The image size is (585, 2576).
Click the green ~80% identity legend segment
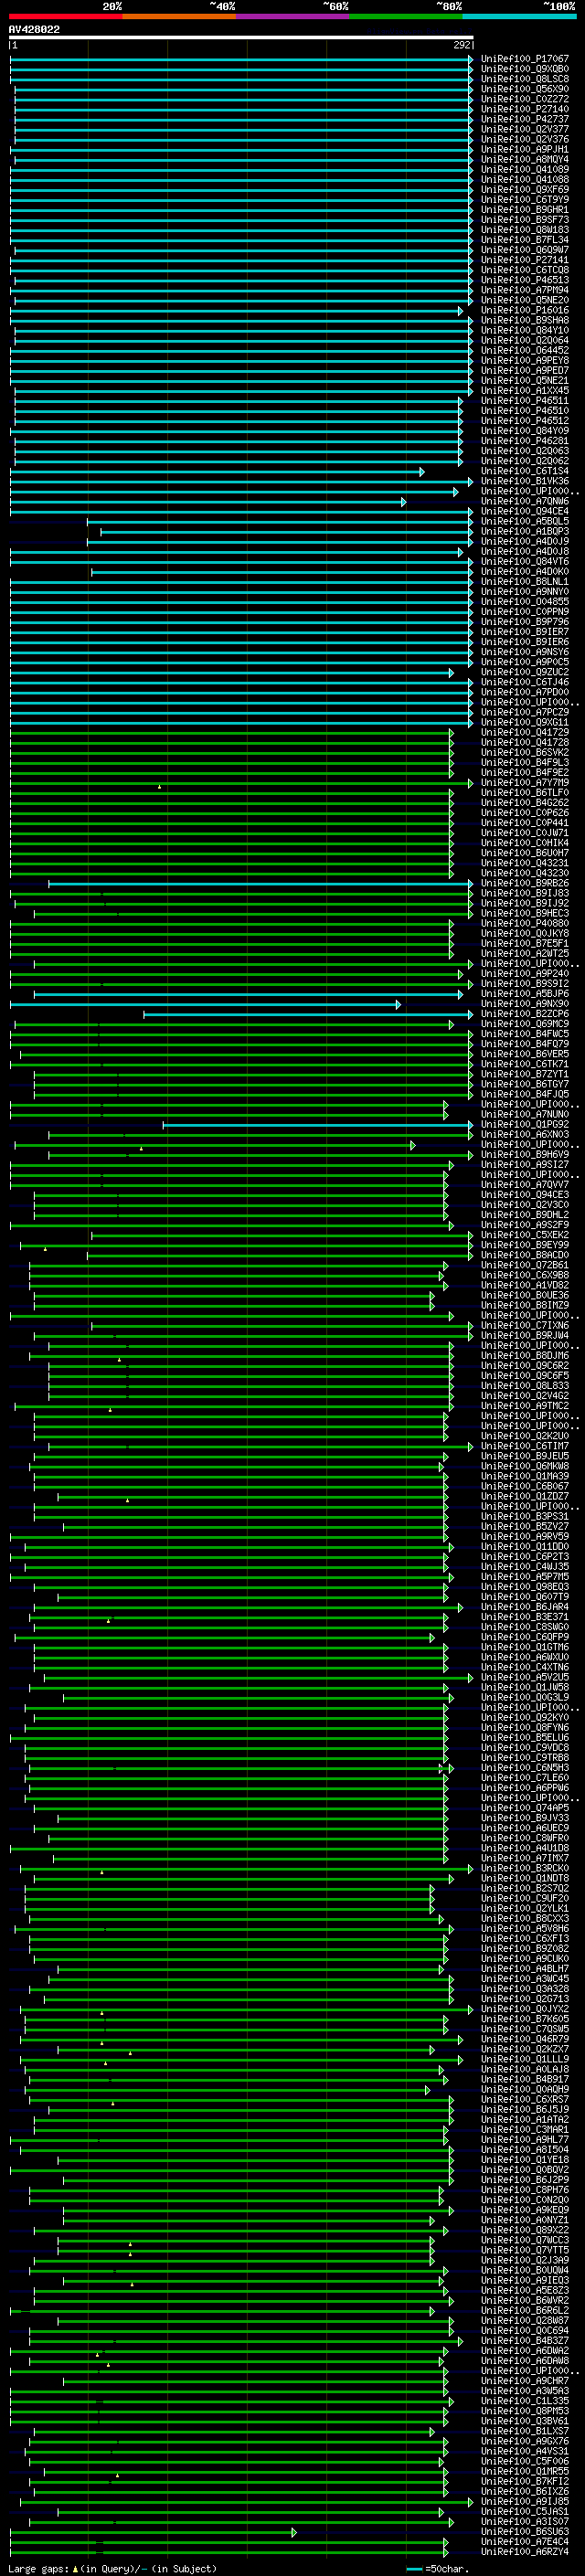point(406,16)
